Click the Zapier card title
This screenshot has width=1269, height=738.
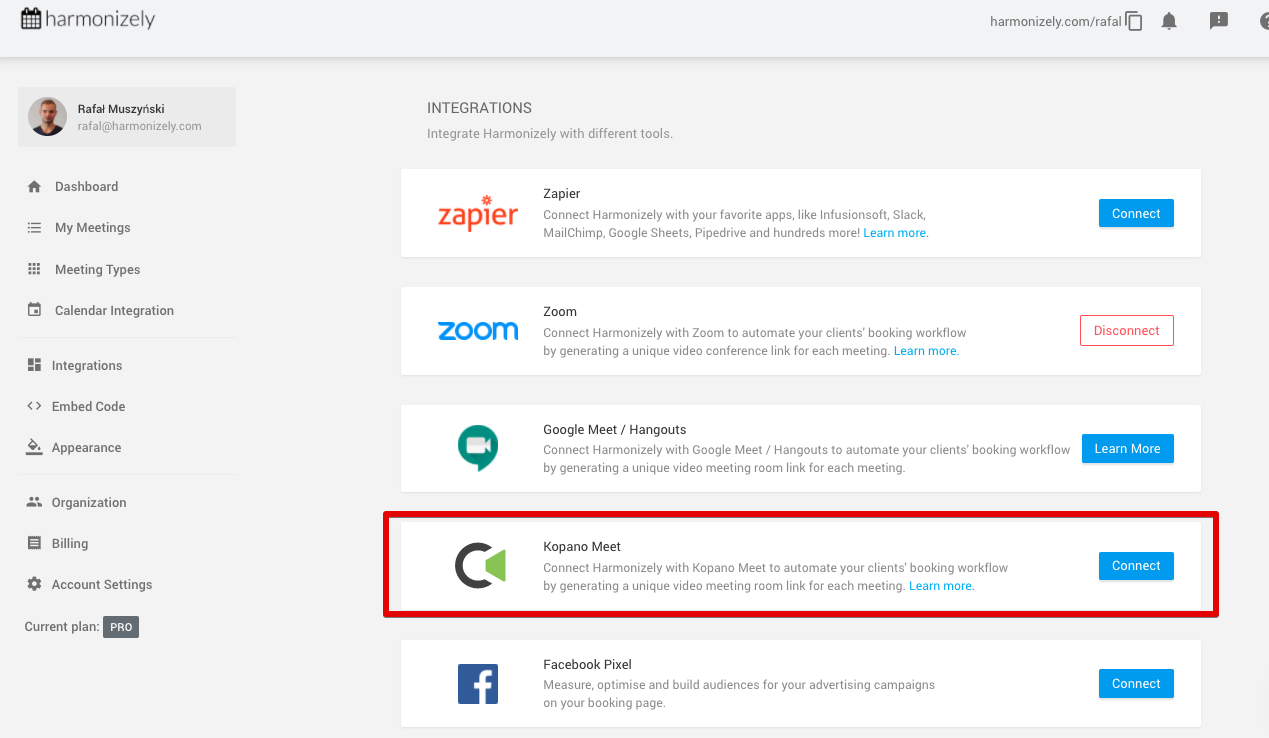(562, 194)
